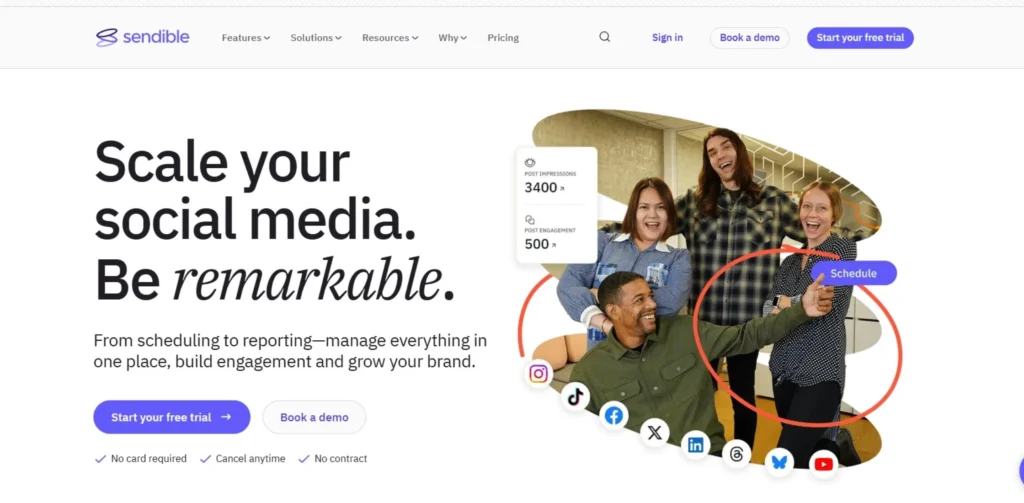The height and width of the screenshot is (503, 1024).
Task: Click the Sendible logo
Action: coord(142,37)
